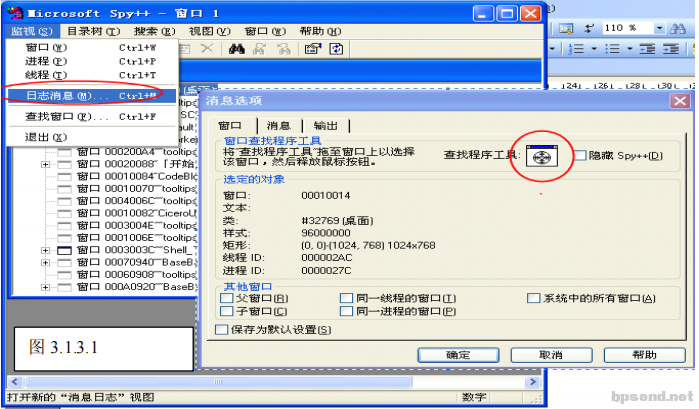The image size is (699, 409).
Task: Click the greyed X clear icon in Spy++ toolbar
Action: [x=207, y=48]
